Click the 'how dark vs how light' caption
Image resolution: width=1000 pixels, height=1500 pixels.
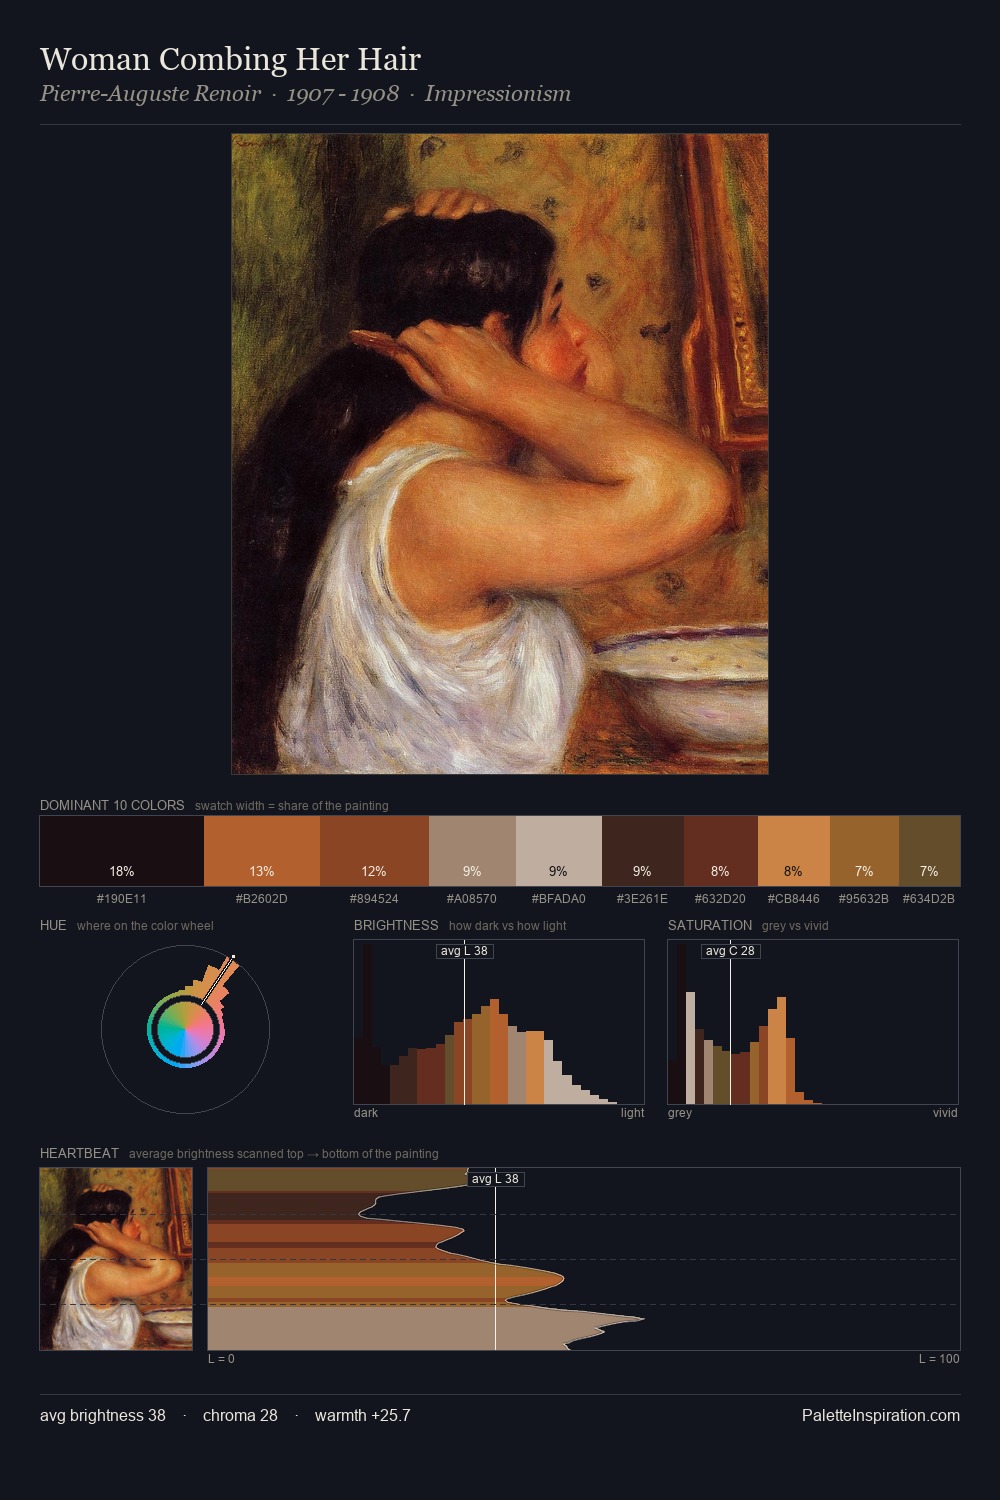pyautogui.click(x=507, y=926)
